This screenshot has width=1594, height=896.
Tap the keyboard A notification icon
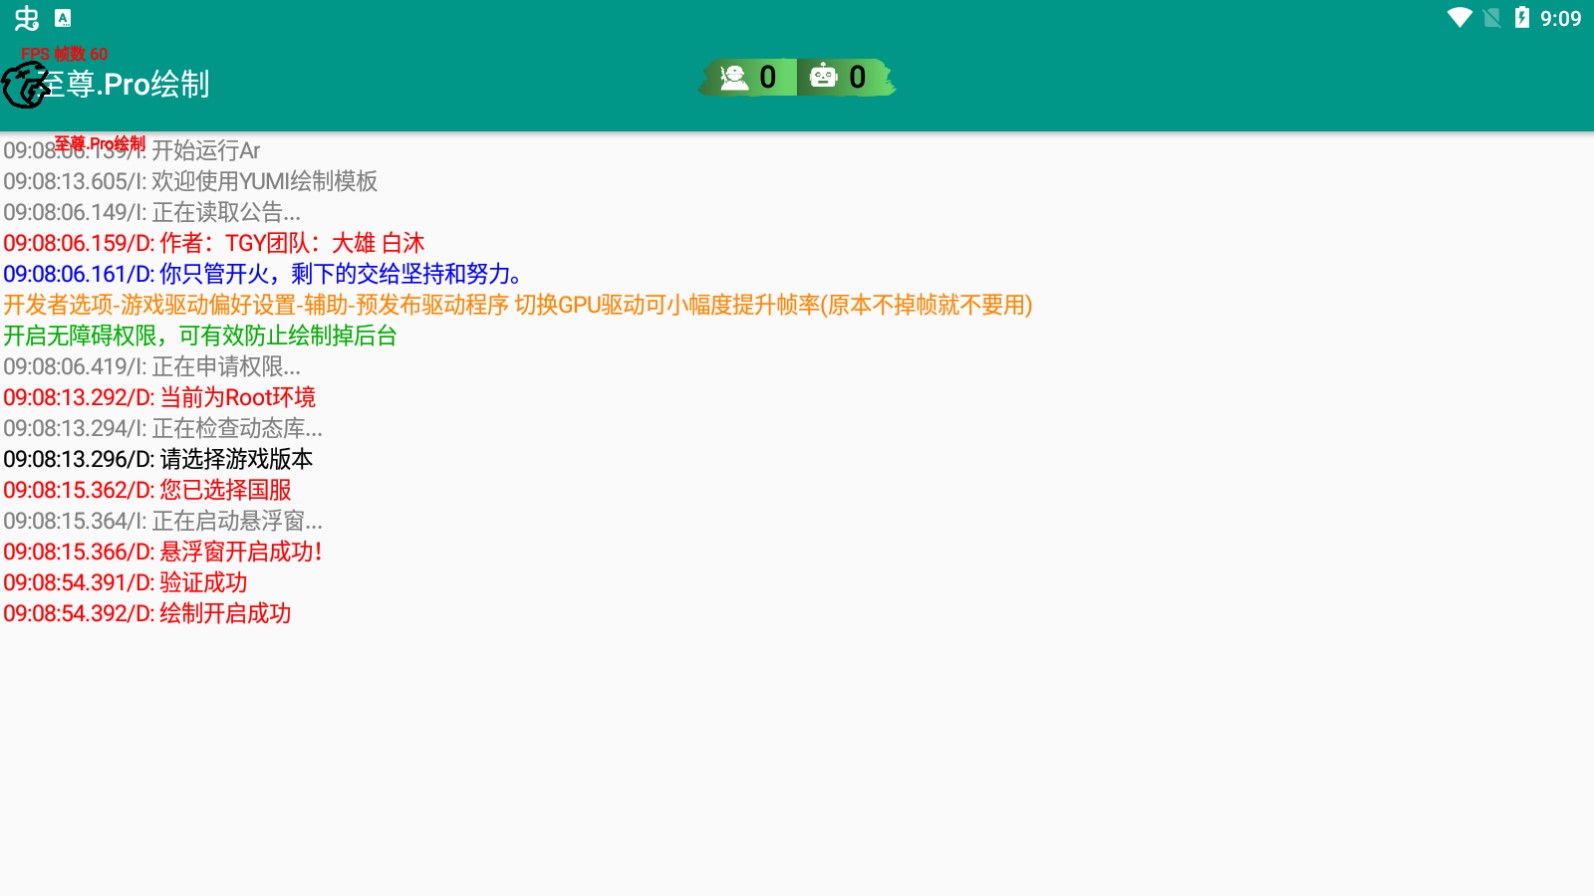(63, 18)
